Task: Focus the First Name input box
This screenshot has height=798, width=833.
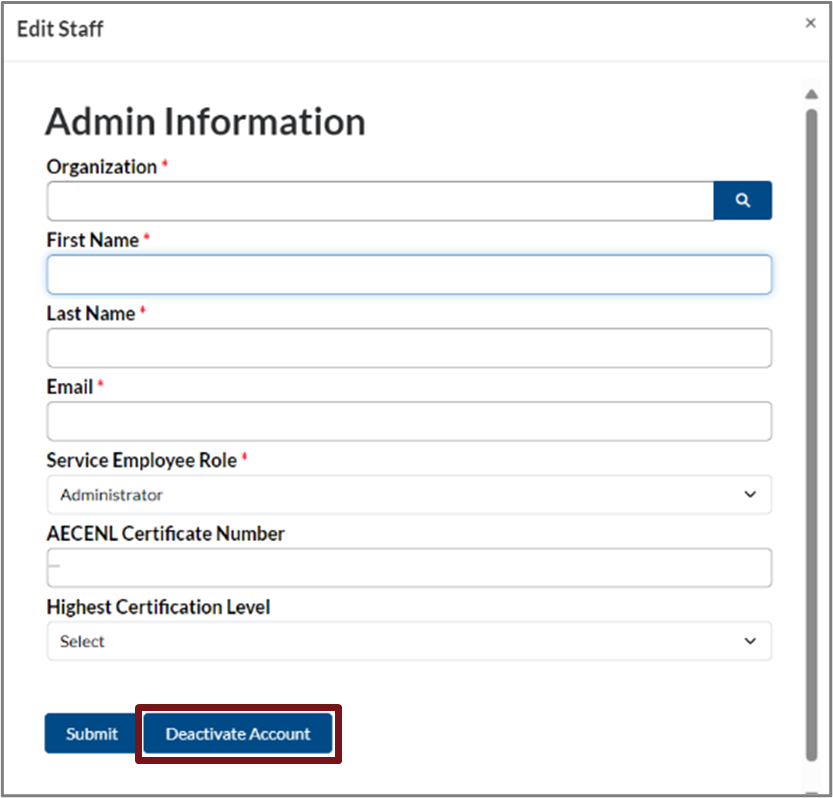Action: (x=409, y=274)
